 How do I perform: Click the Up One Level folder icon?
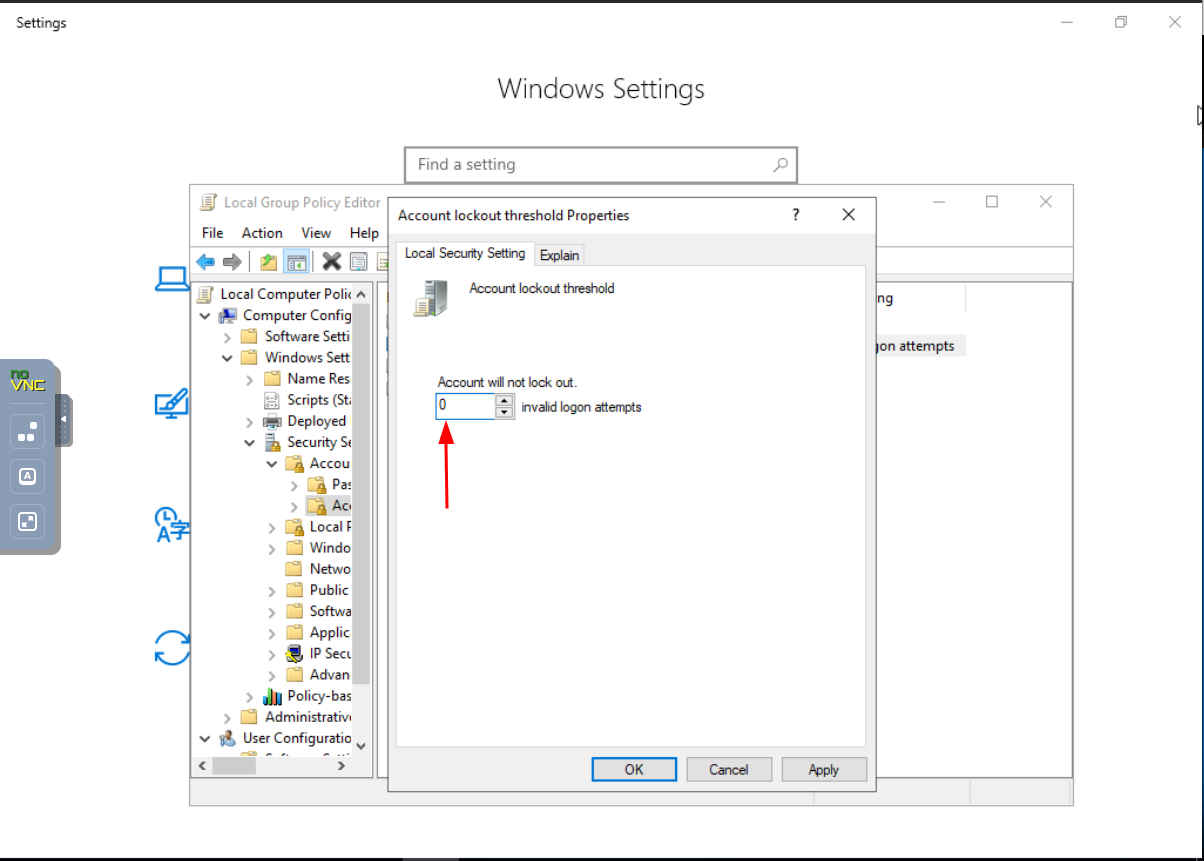(268, 262)
